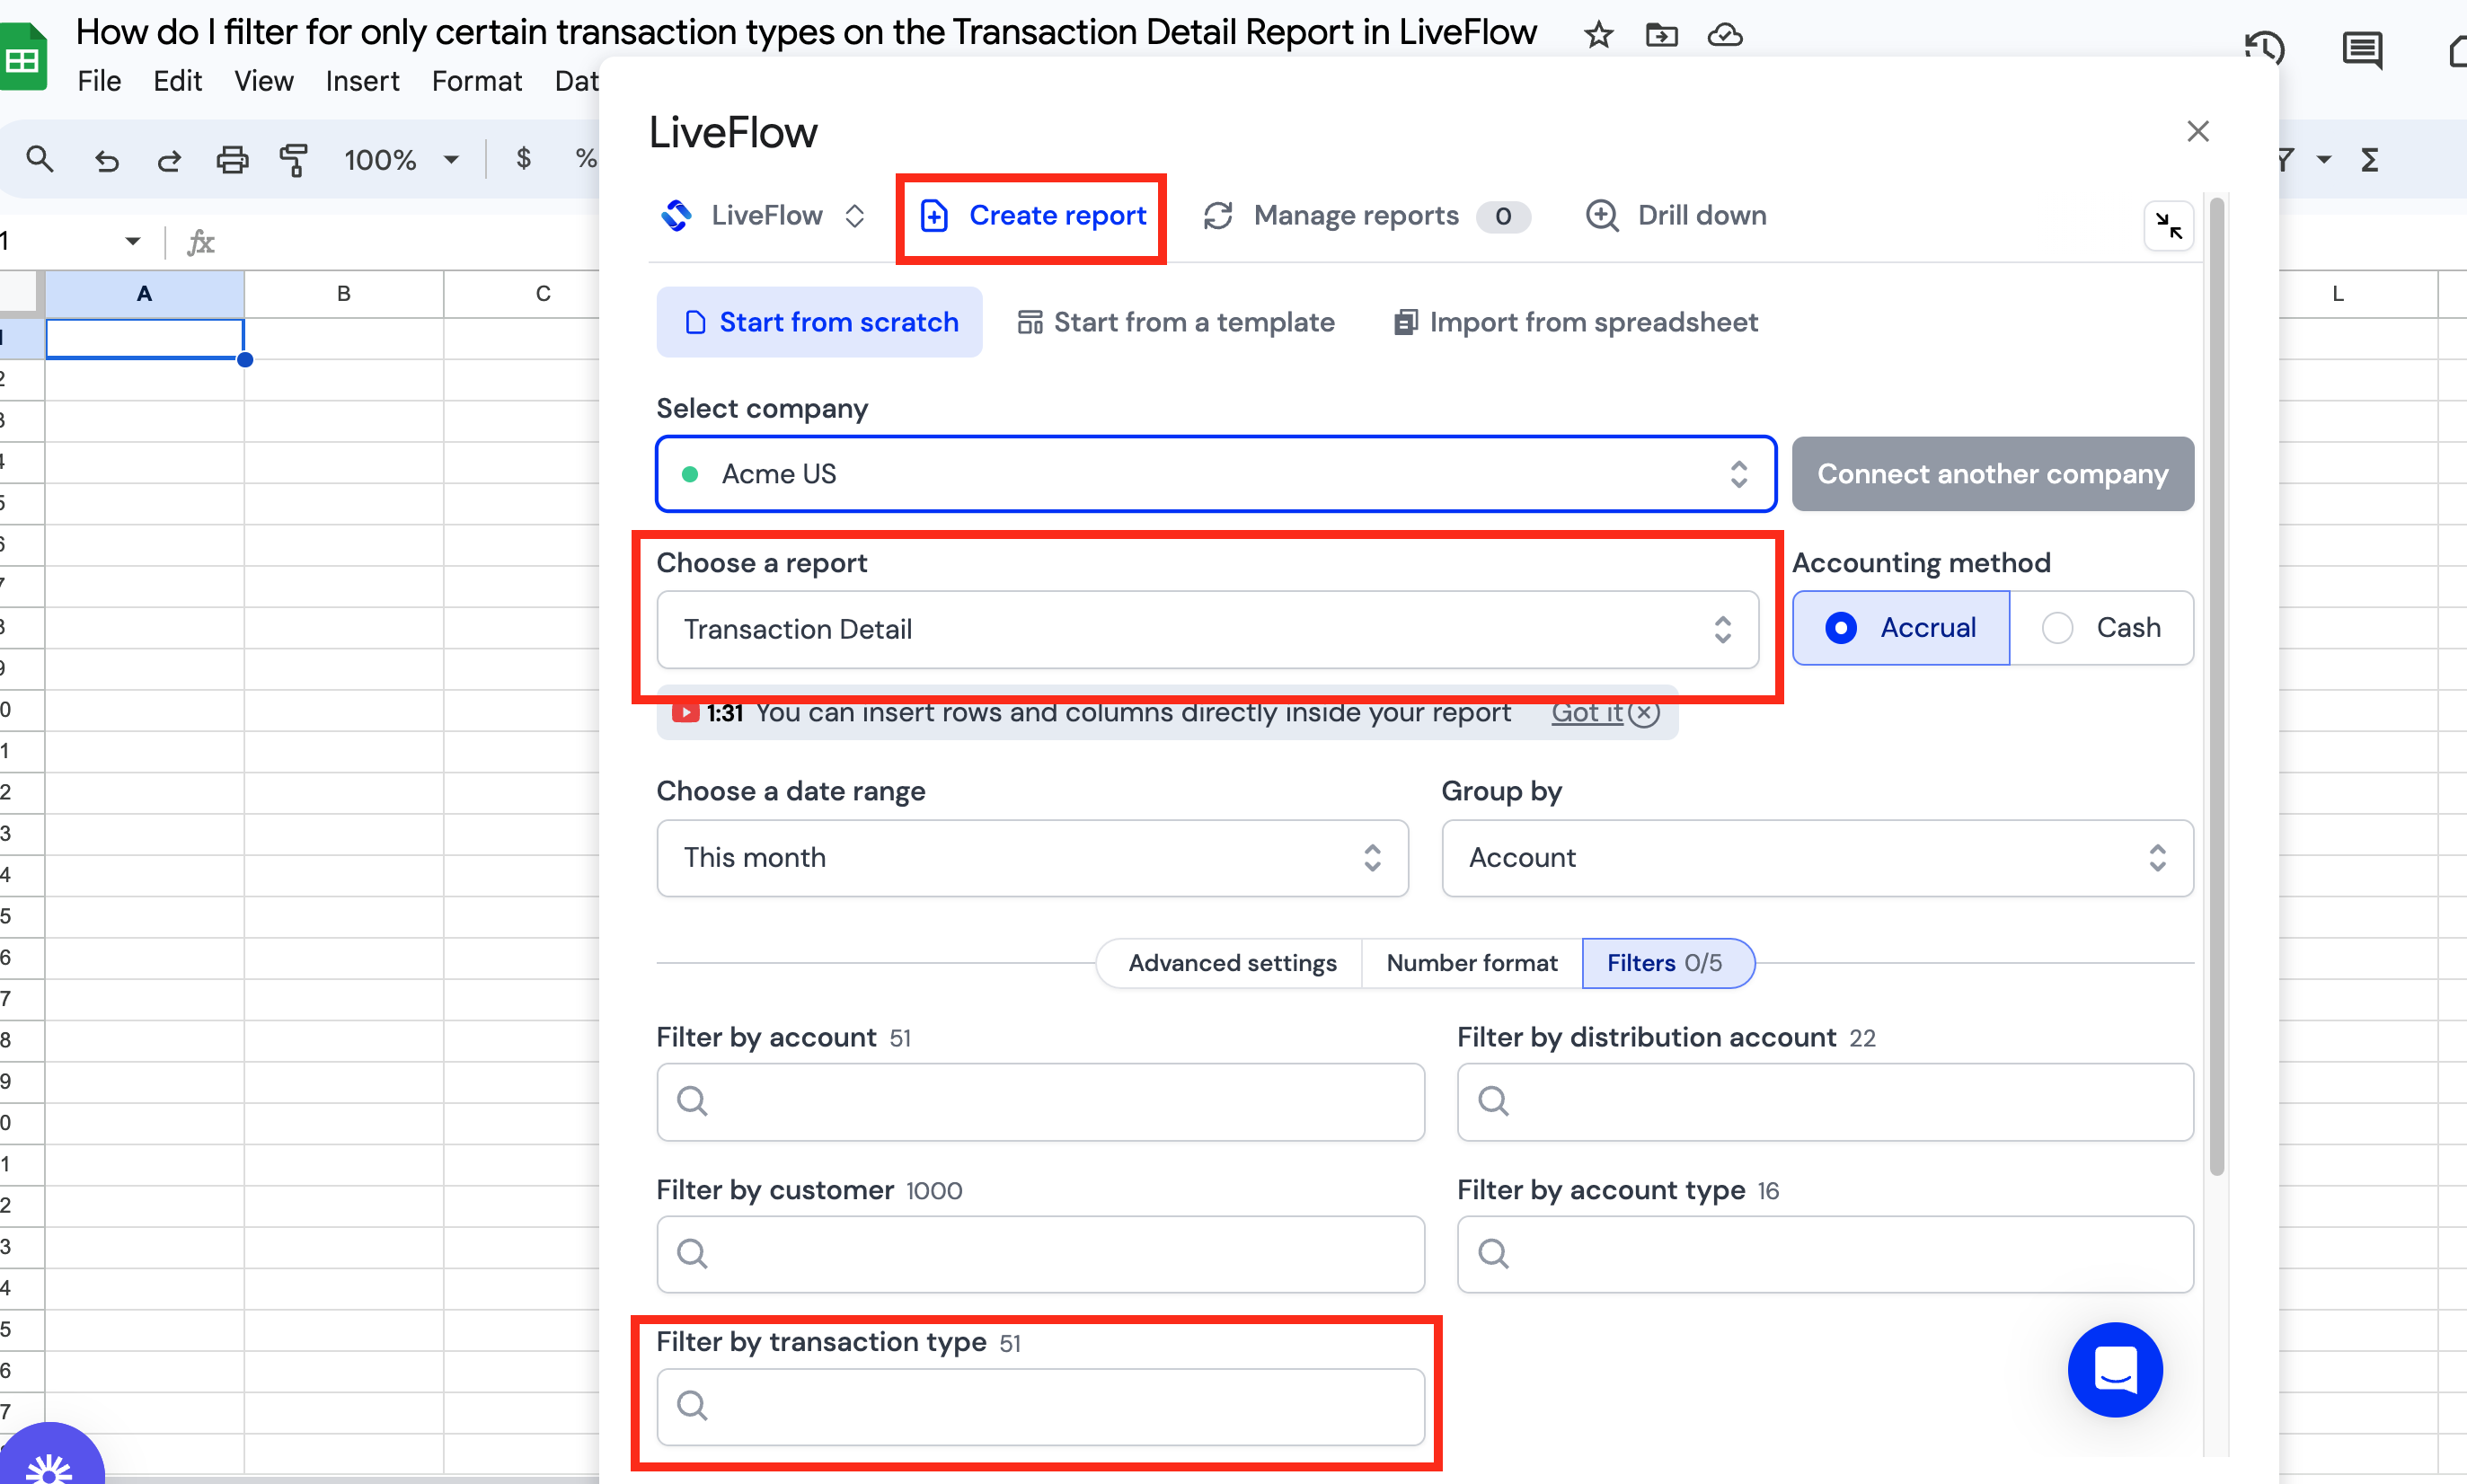Select the Accrual accounting method

(1900, 628)
